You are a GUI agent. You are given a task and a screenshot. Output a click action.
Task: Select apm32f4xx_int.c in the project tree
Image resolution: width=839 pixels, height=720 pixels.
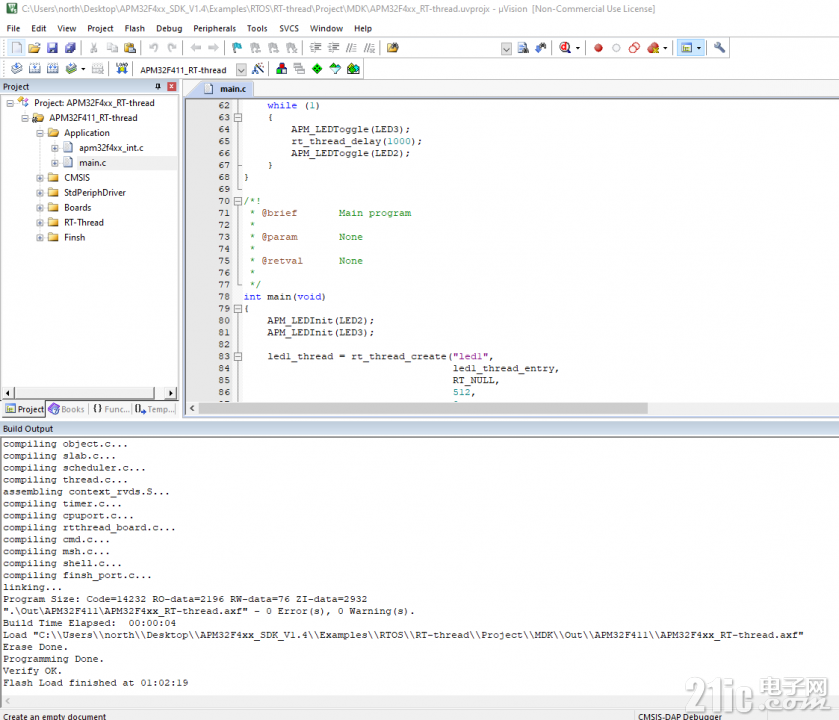tap(111, 148)
